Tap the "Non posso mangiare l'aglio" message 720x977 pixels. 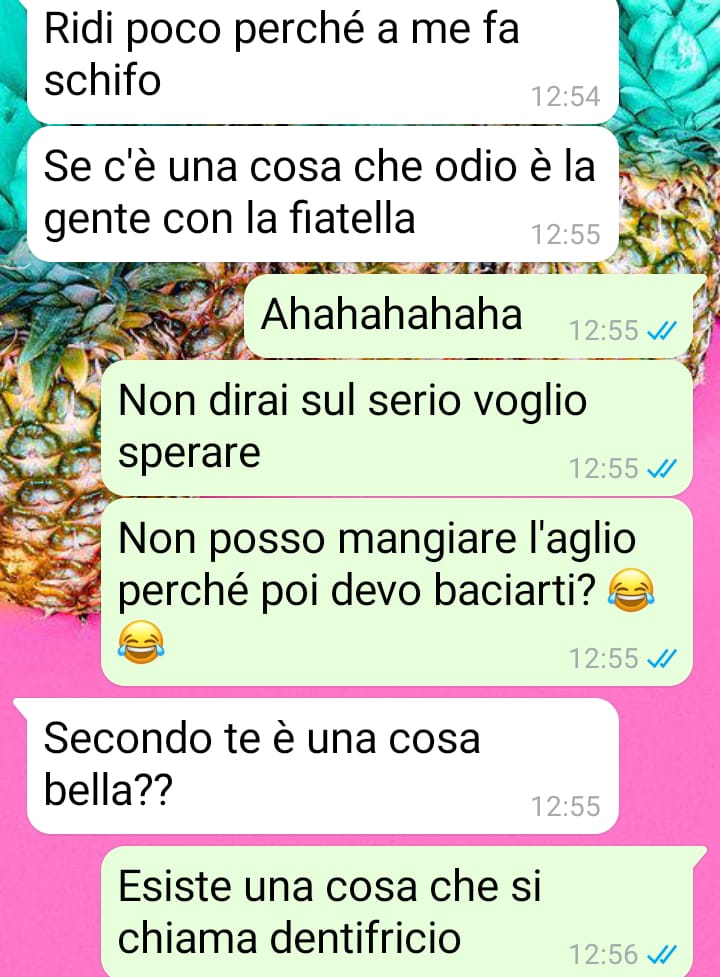[397, 592]
